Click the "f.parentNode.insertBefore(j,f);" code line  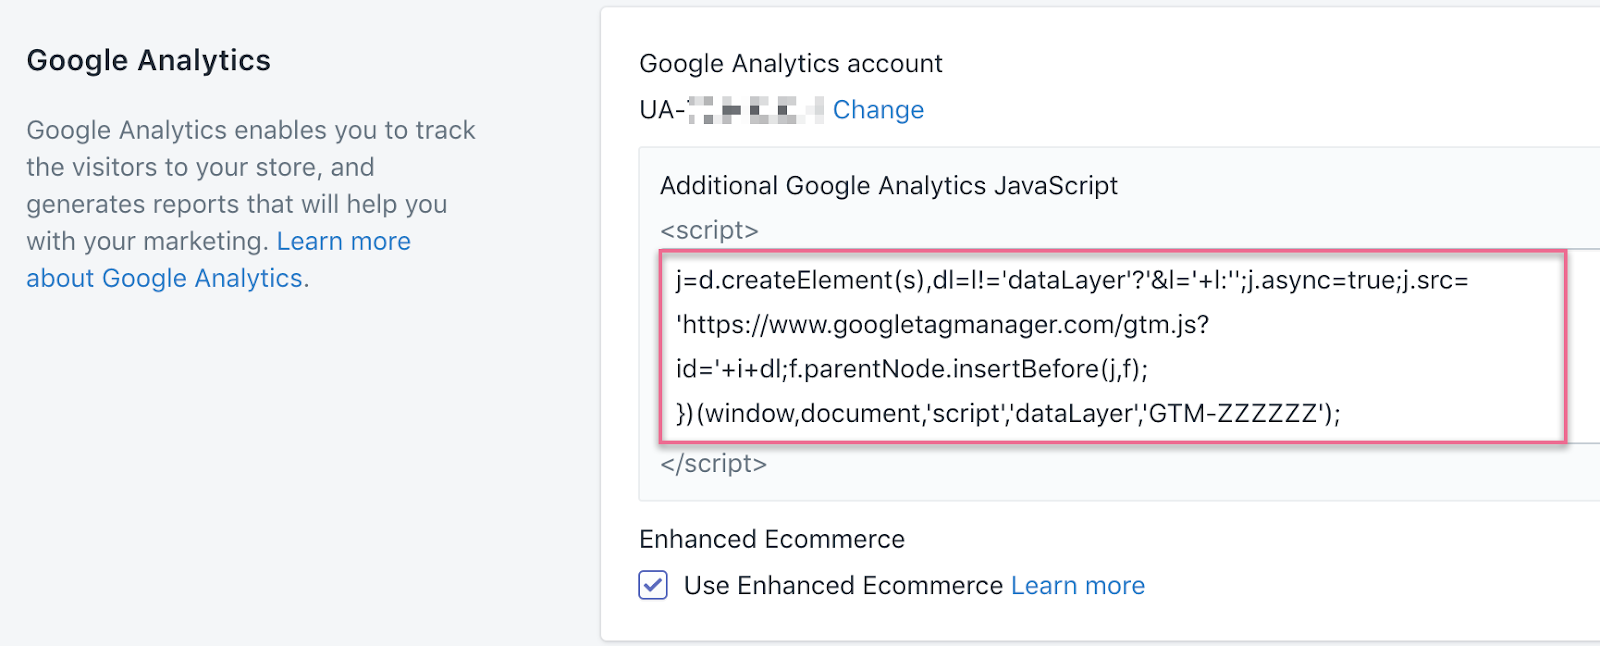(x=968, y=370)
